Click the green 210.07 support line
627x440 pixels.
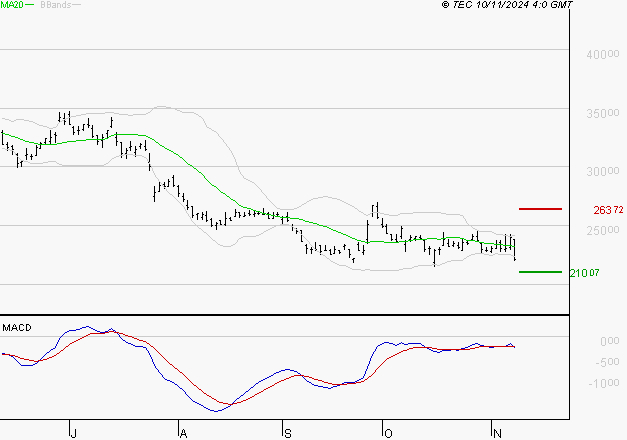click(540, 272)
